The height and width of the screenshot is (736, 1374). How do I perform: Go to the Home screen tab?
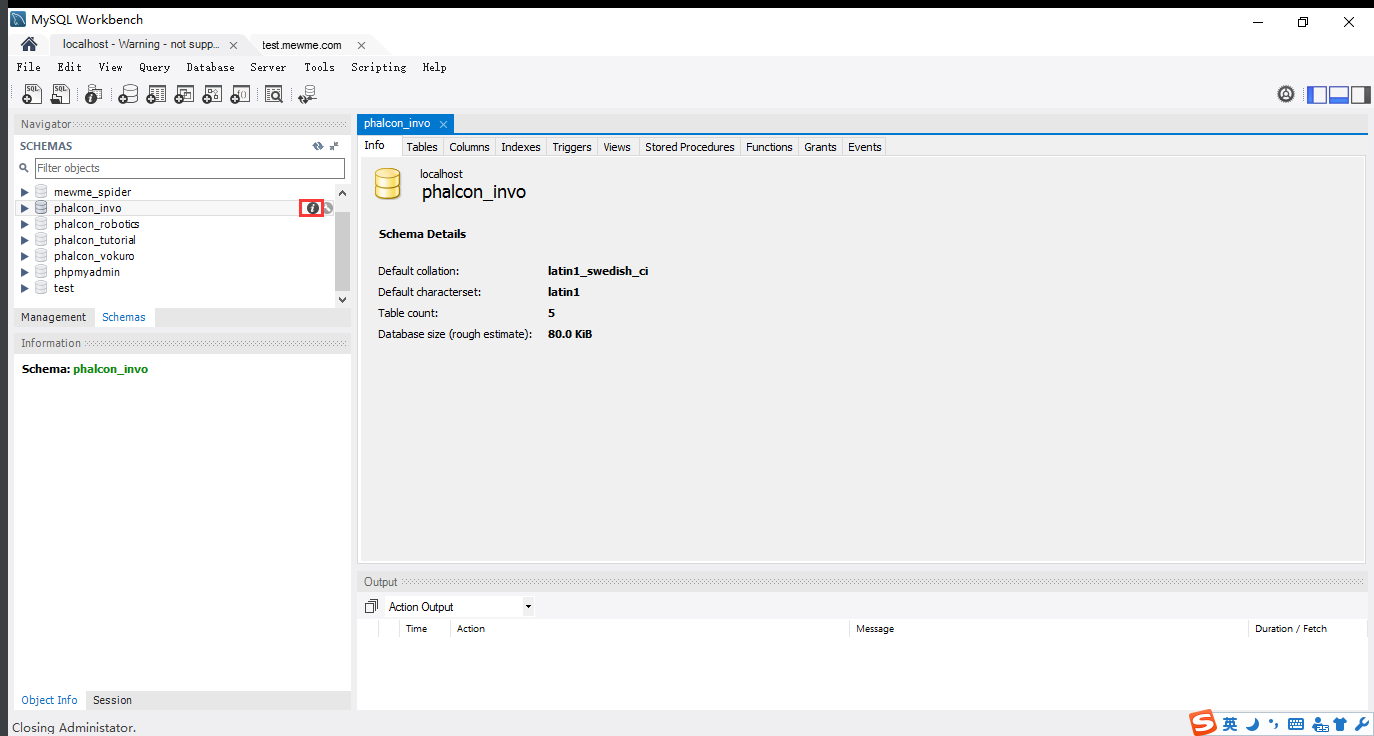(x=29, y=45)
